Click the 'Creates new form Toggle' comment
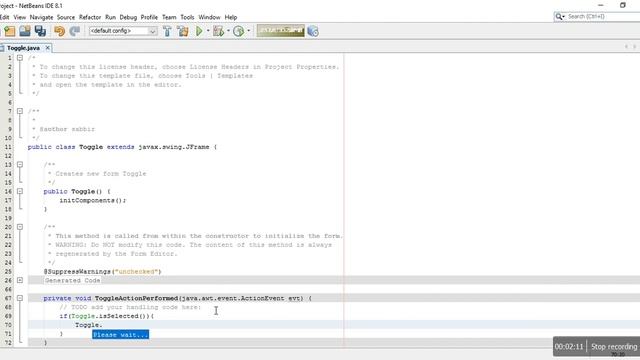The height and width of the screenshot is (360, 640). click(x=97, y=173)
